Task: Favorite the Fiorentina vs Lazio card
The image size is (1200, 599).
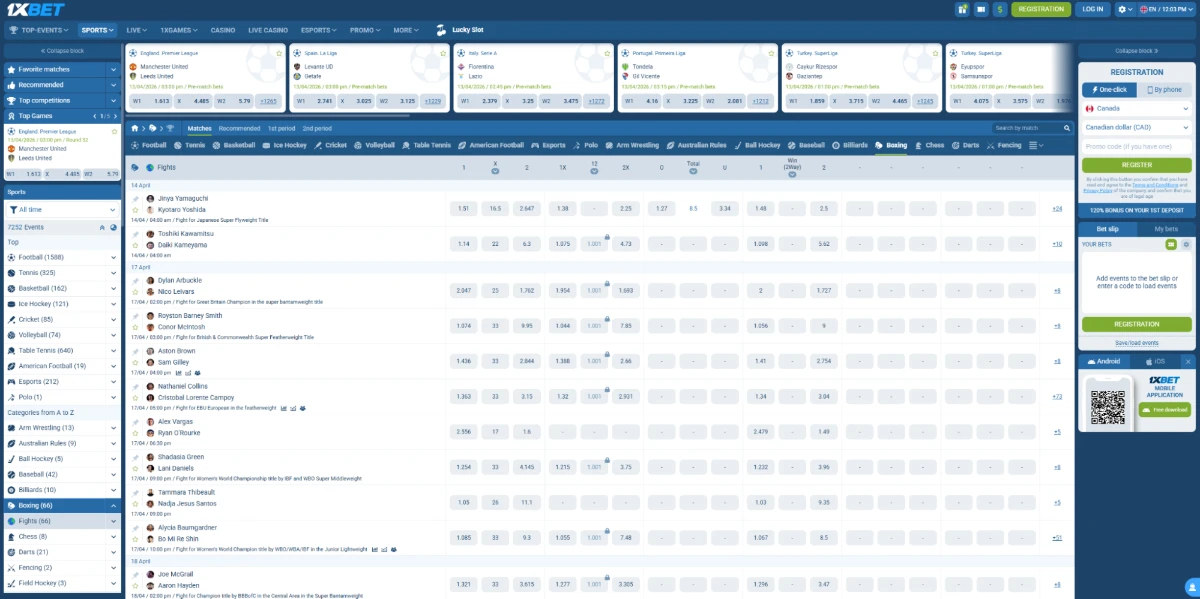Action: (x=606, y=53)
